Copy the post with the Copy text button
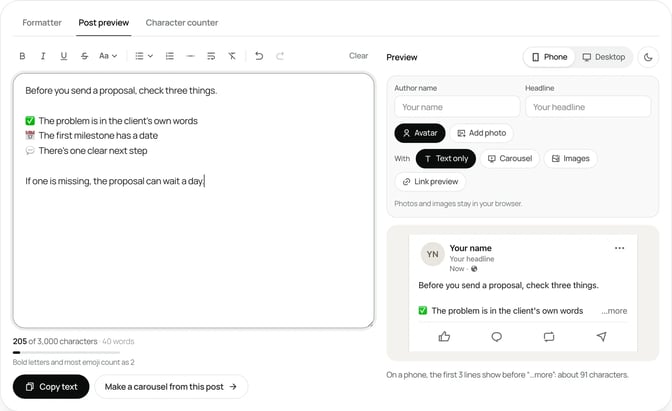Viewport: 672px width, 411px height. click(51, 387)
